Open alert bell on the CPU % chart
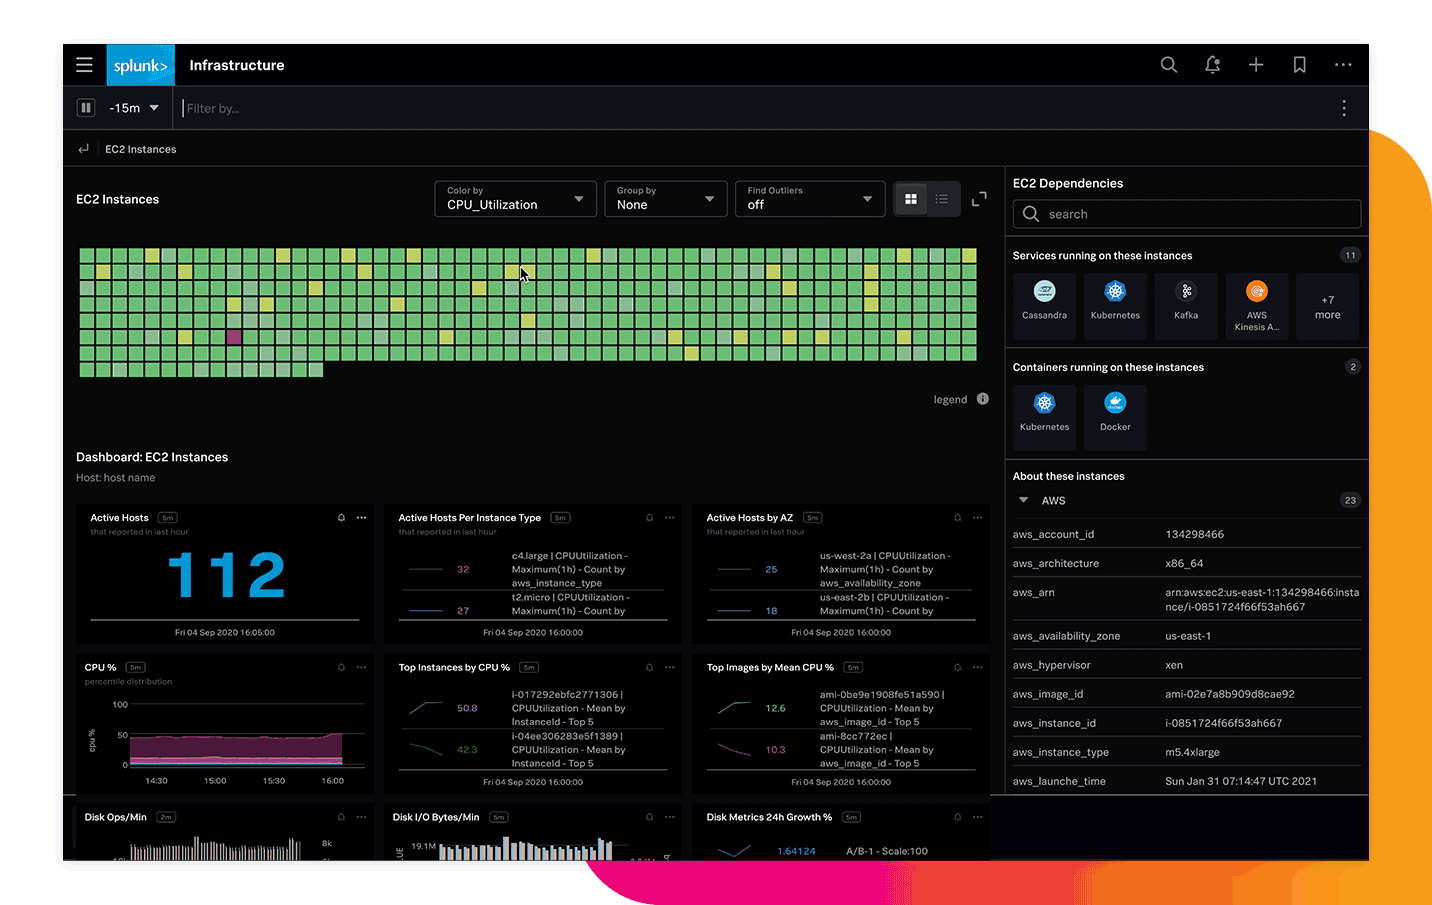This screenshot has width=1432, height=905. 342,667
